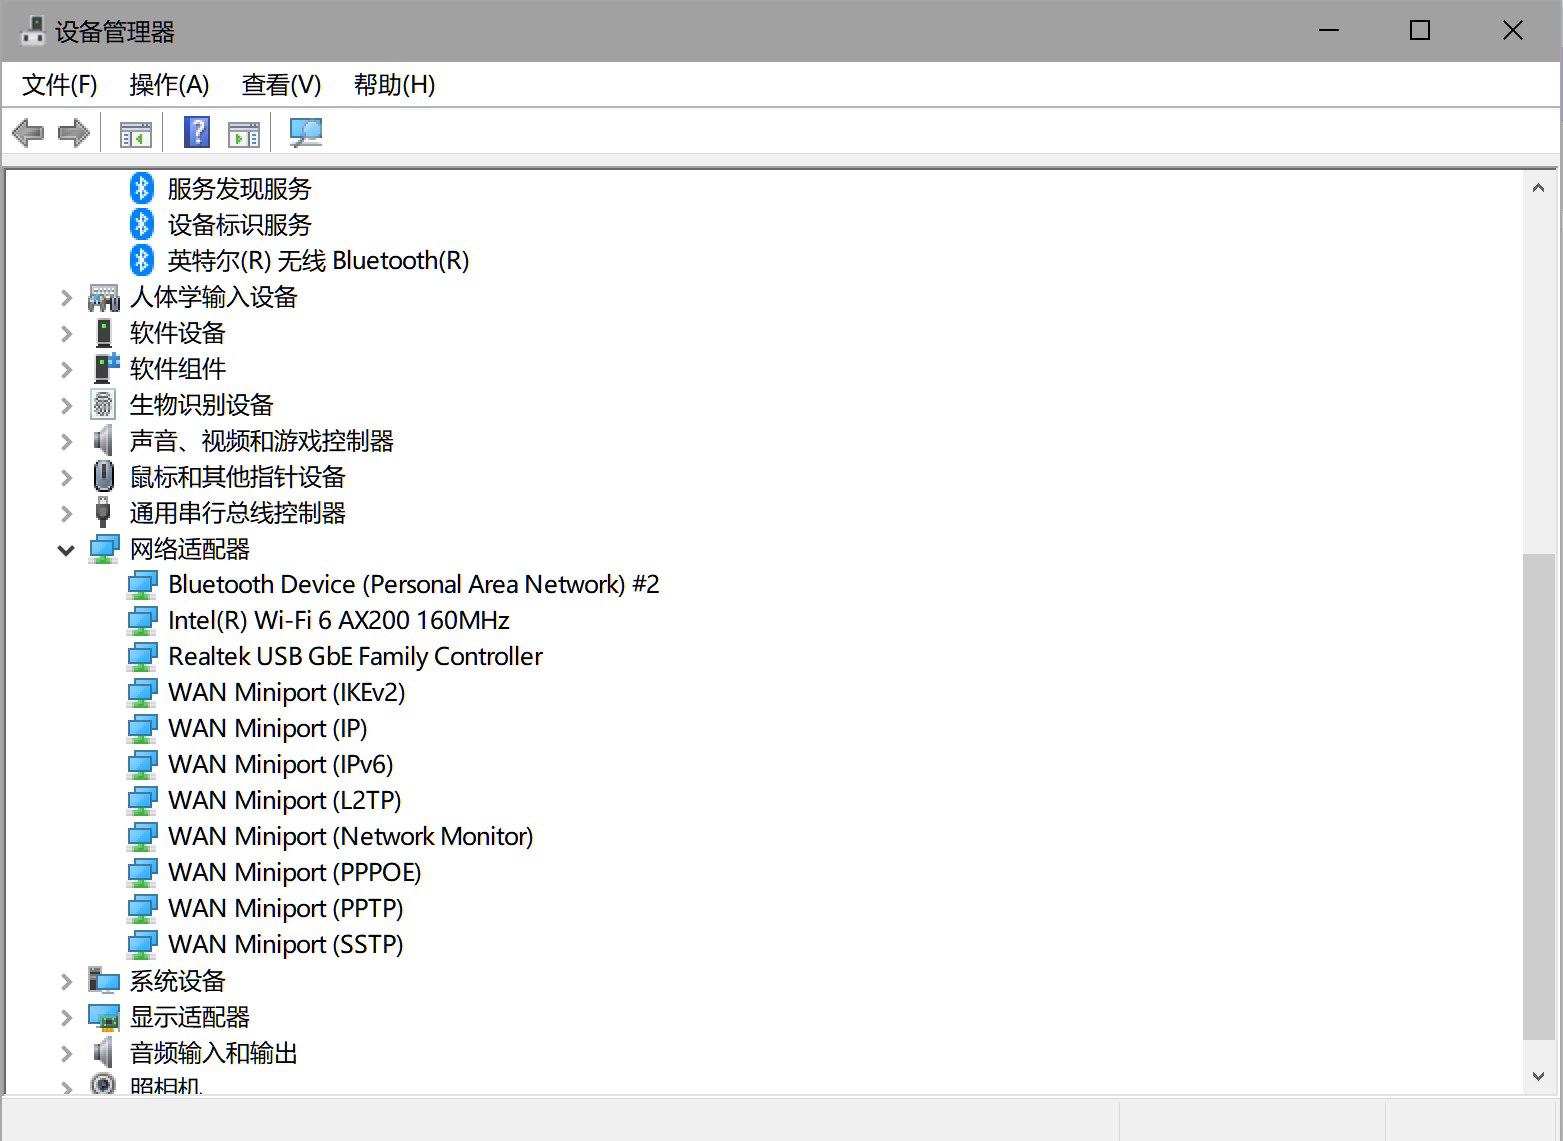The width and height of the screenshot is (1563, 1141).
Task: Click the Forward arrow toolbar icon
Action: (x=74, y=132)
